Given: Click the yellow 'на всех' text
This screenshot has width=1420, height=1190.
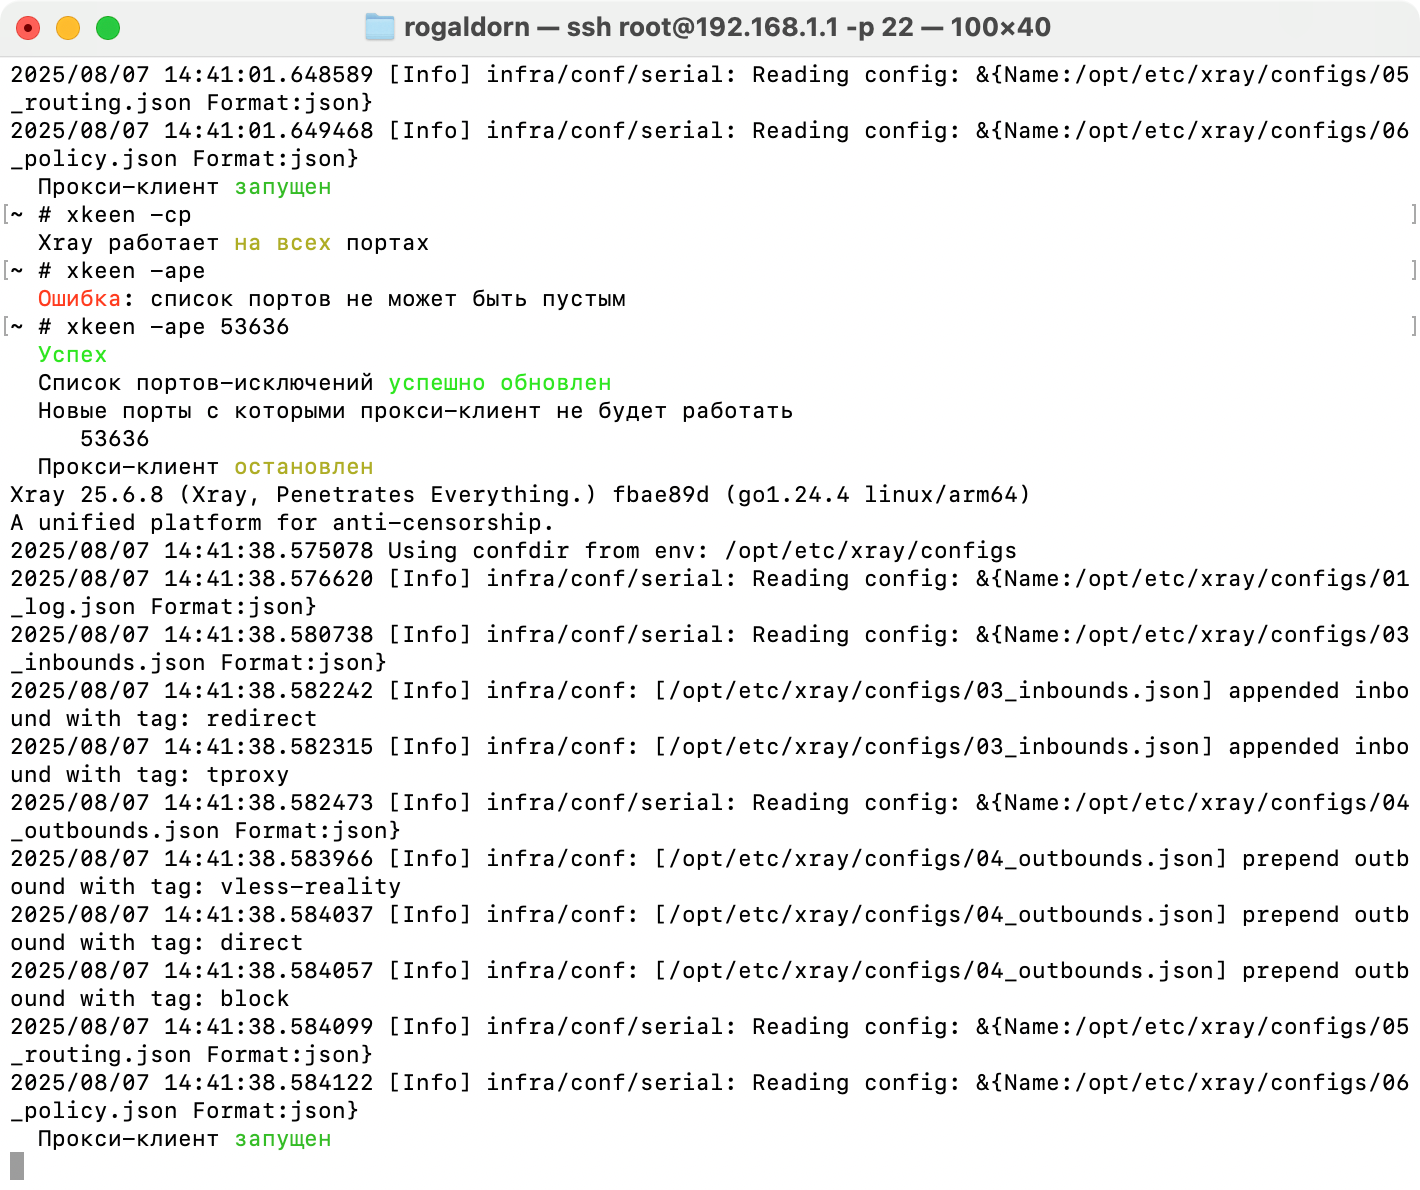Looking at the screenshot, I should 282,243.
